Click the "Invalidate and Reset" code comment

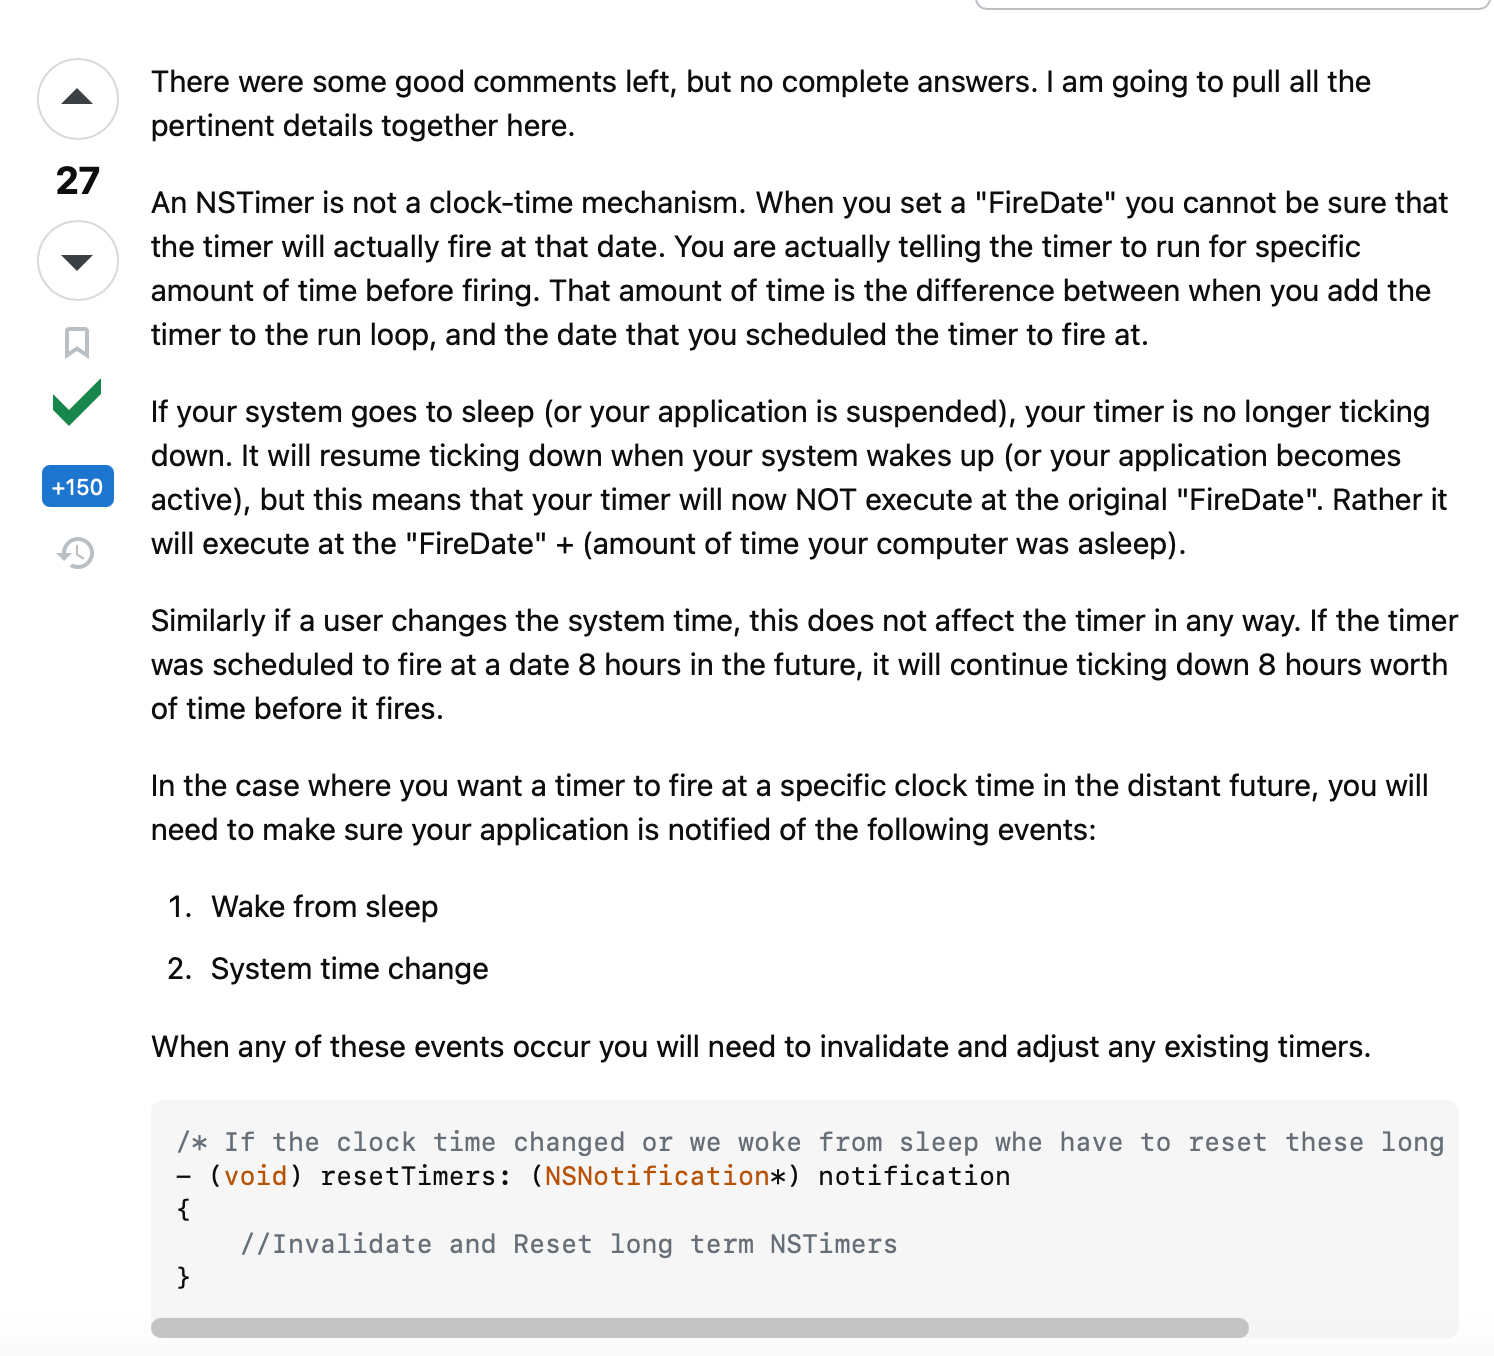(568, 1244)
